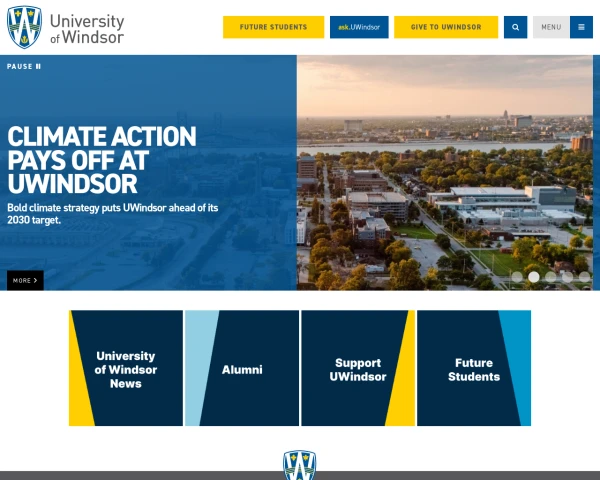Go to Future Students yellow header button
The width and height of the screenshot is (600, 480).
click(273, 27)
